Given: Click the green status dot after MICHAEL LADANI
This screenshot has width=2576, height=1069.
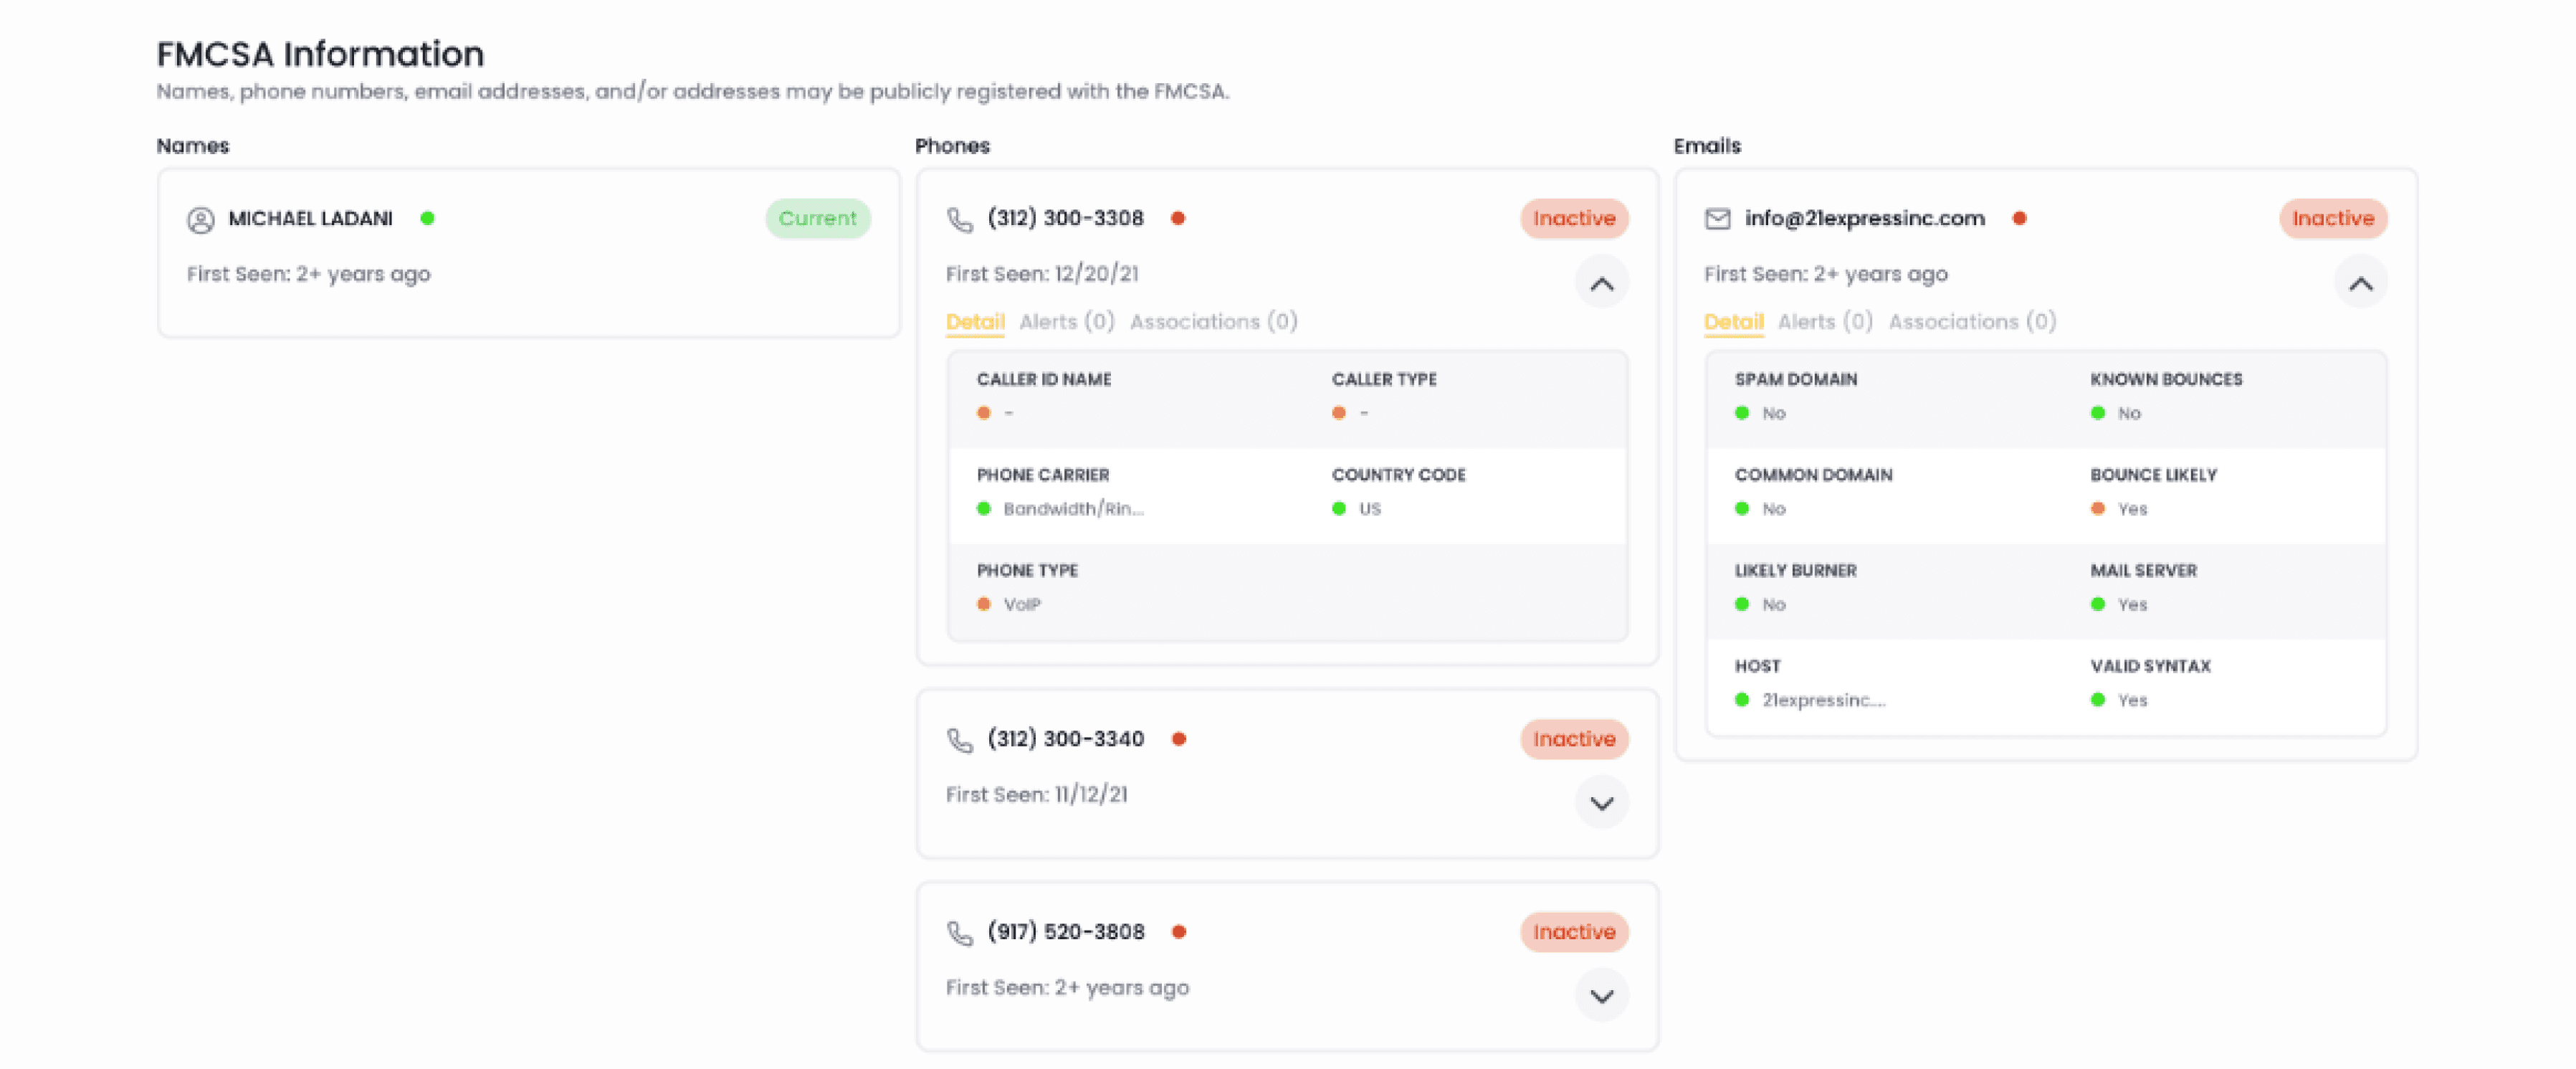Looking at the screenshot, I should pyautogui.click(x=427, y=218).
